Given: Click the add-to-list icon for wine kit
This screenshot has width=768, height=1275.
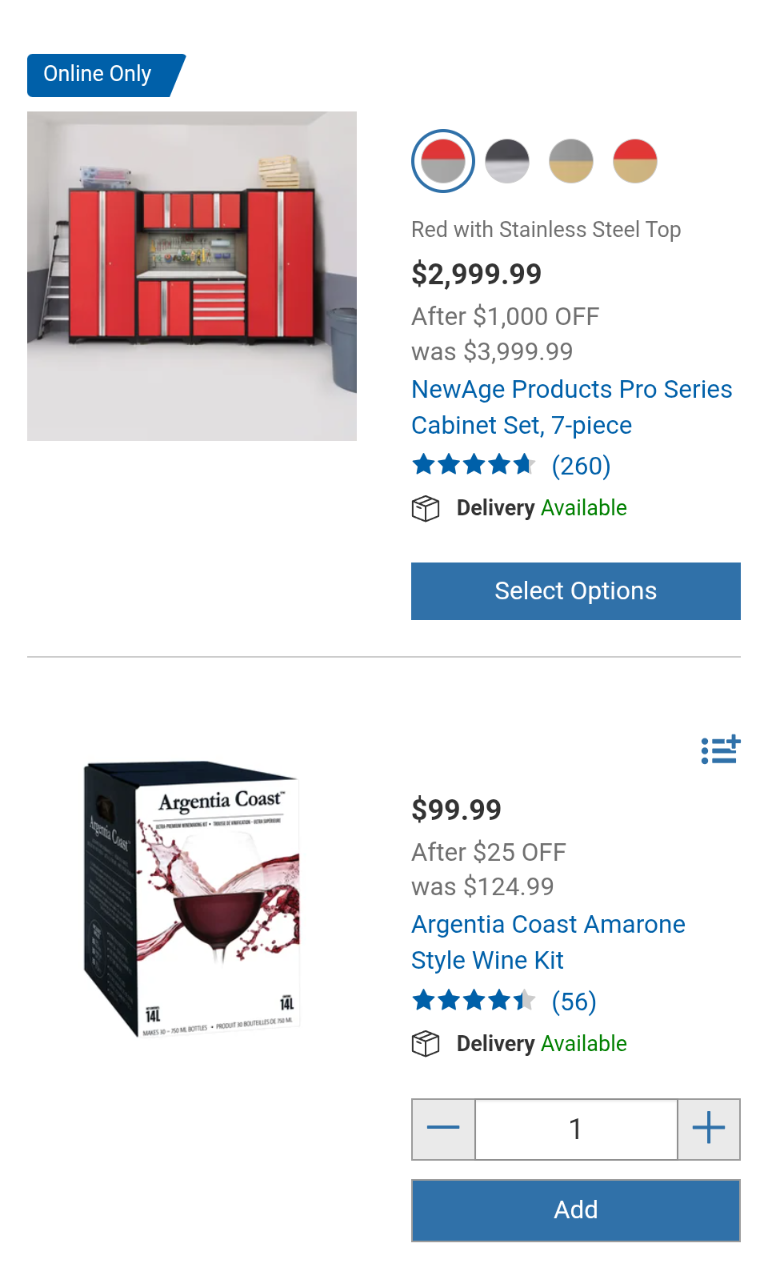Looking at the screenshot, I should point(720,749).
